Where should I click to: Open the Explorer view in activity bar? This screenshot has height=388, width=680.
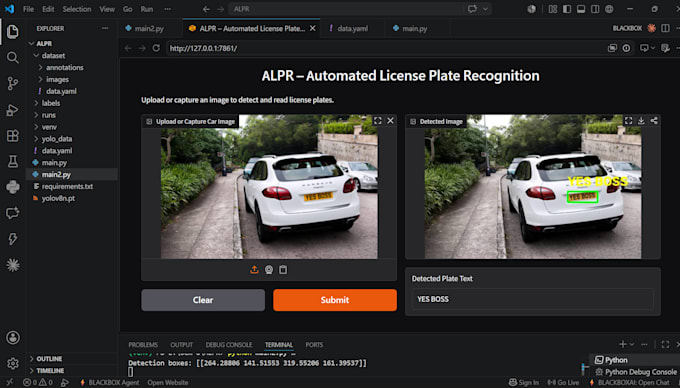pyautogui.click(x=13, y=32)
